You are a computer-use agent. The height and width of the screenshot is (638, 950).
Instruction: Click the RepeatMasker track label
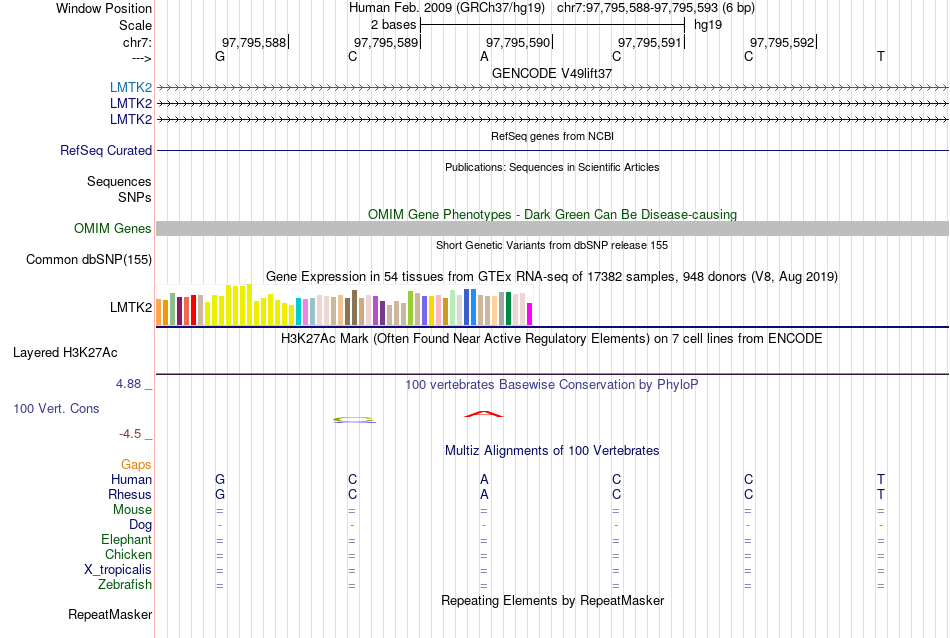(x=110, y=614)
